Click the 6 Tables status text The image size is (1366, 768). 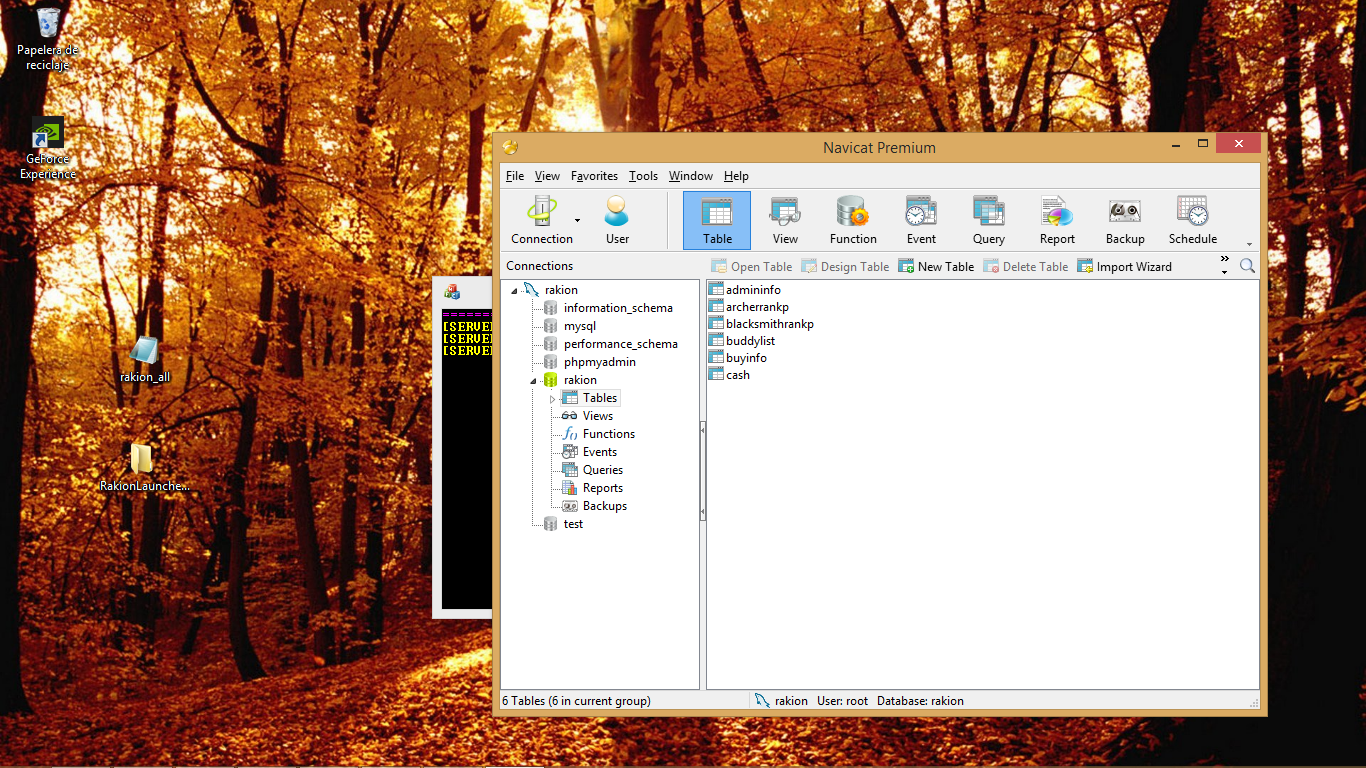[576, 701]
